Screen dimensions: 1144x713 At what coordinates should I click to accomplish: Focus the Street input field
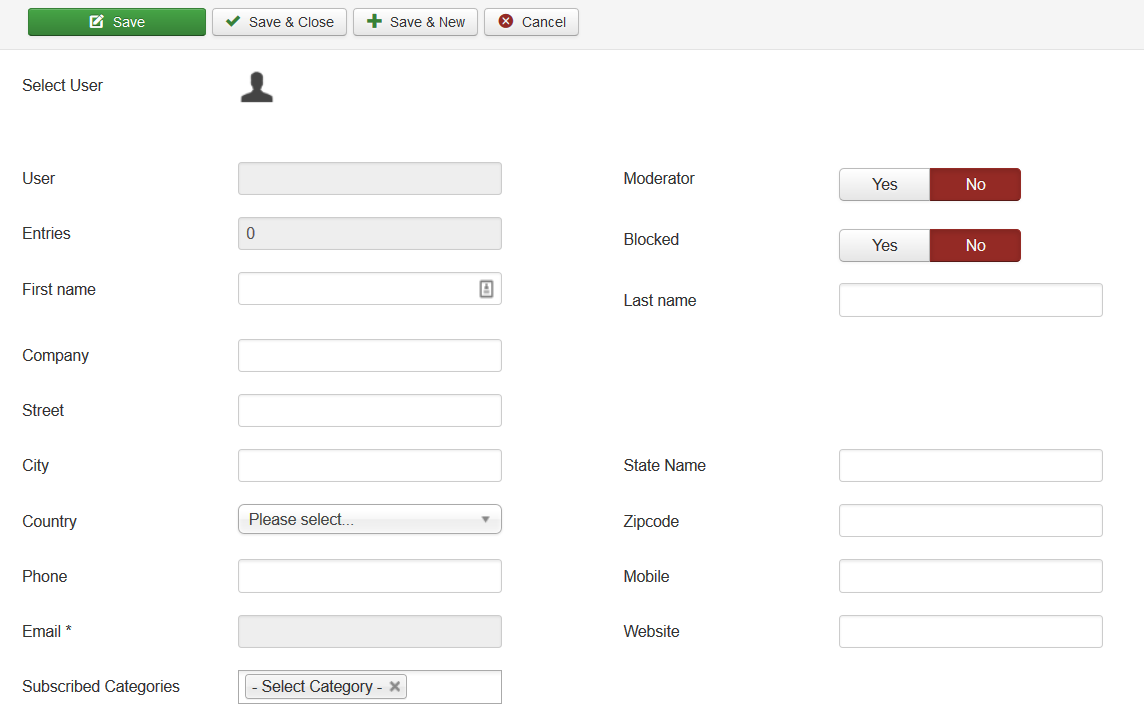(x=369, y=410)
